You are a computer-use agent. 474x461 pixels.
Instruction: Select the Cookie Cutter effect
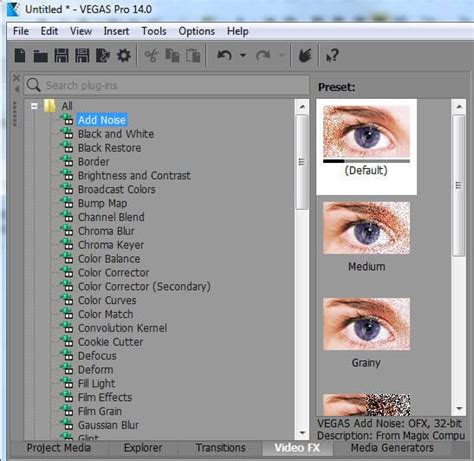pos(110,342)
